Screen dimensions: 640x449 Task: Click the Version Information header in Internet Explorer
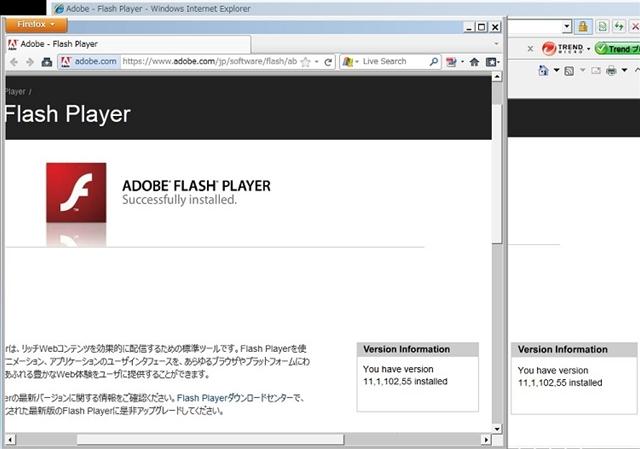coord(574,350)
